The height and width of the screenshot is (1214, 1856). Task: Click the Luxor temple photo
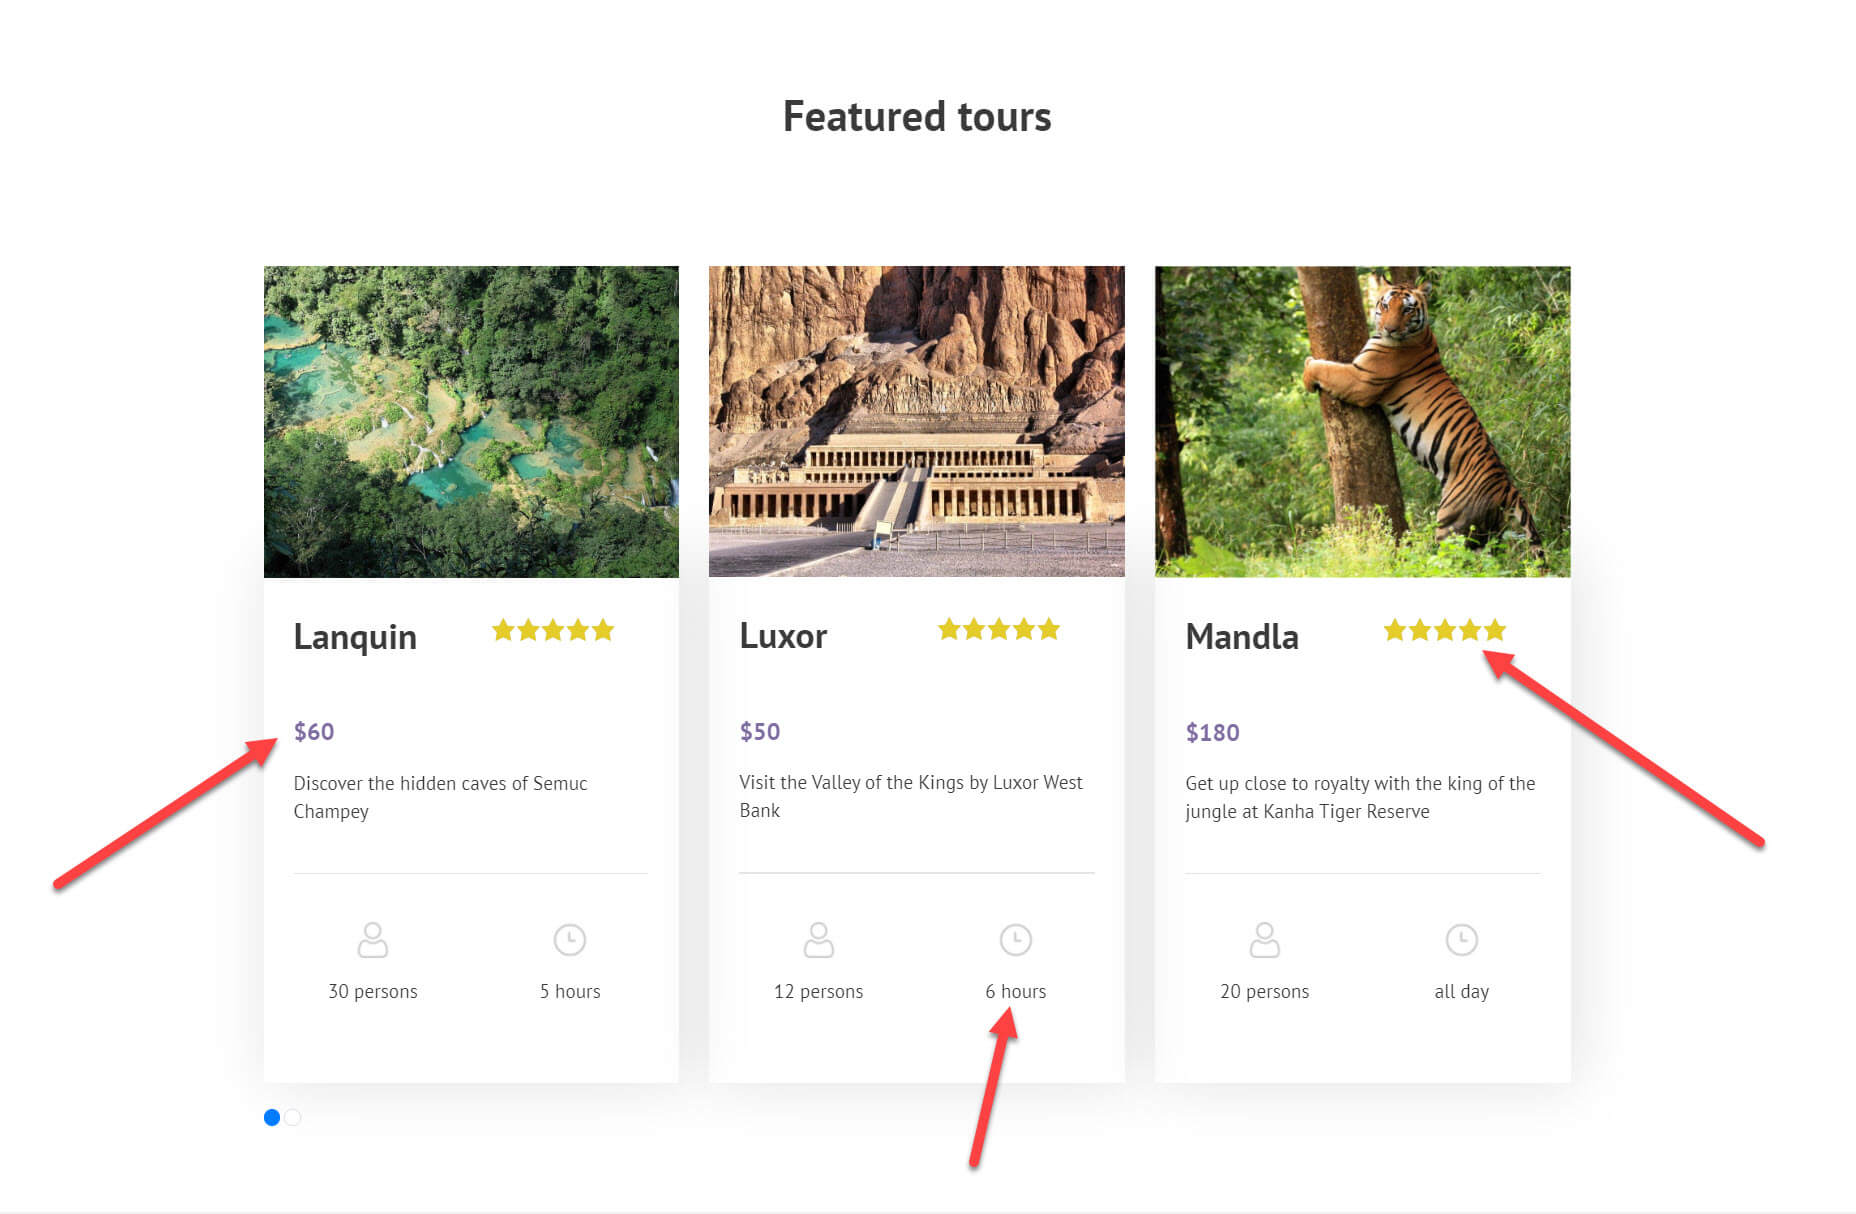pos(917,422)
